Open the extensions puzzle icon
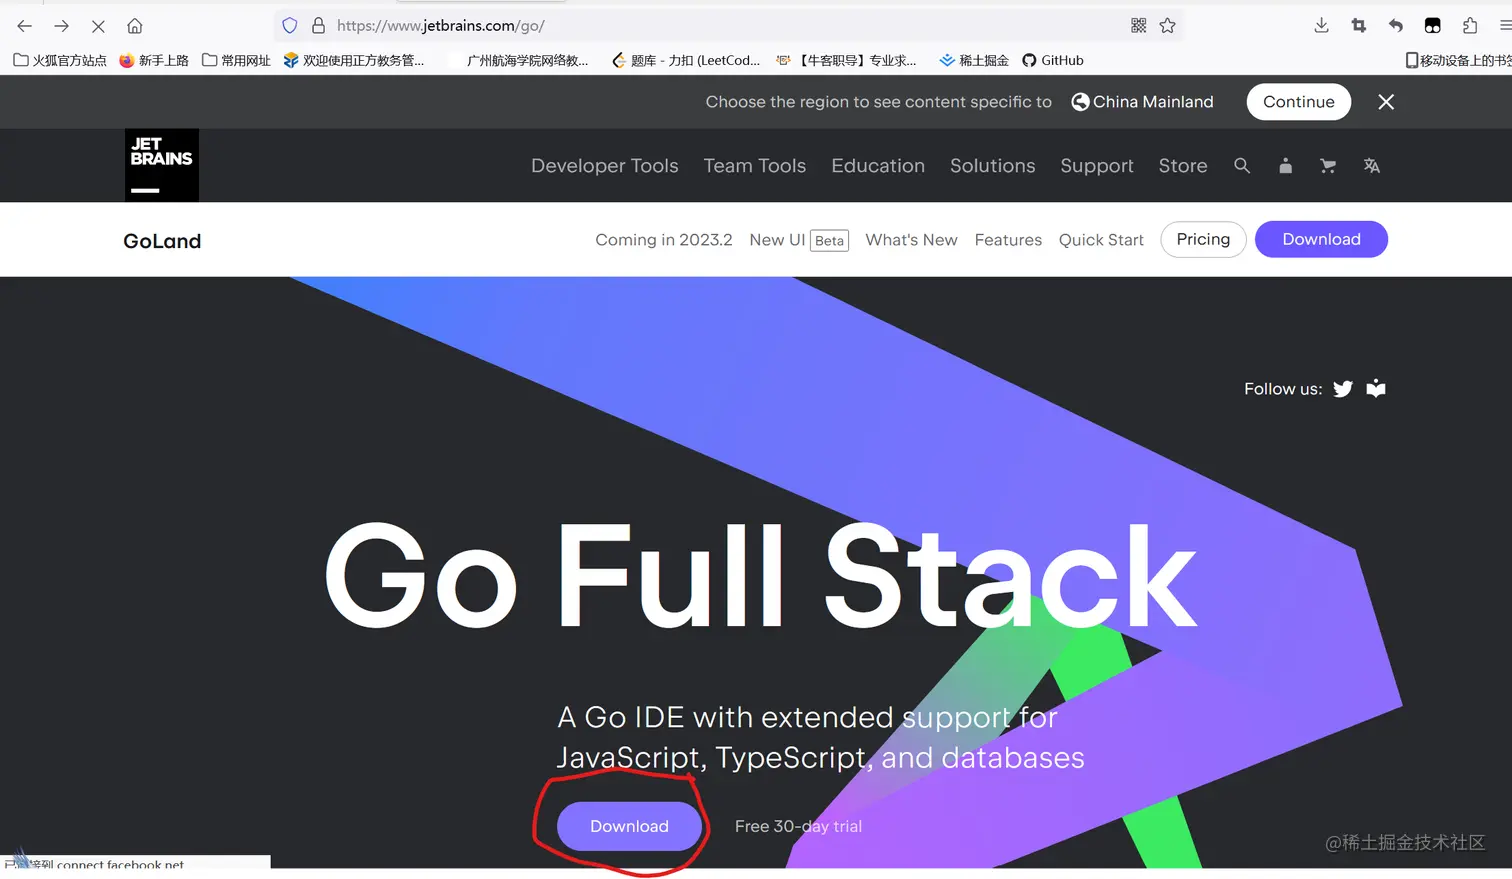 pyautogui.click(x=1469, y=26)
